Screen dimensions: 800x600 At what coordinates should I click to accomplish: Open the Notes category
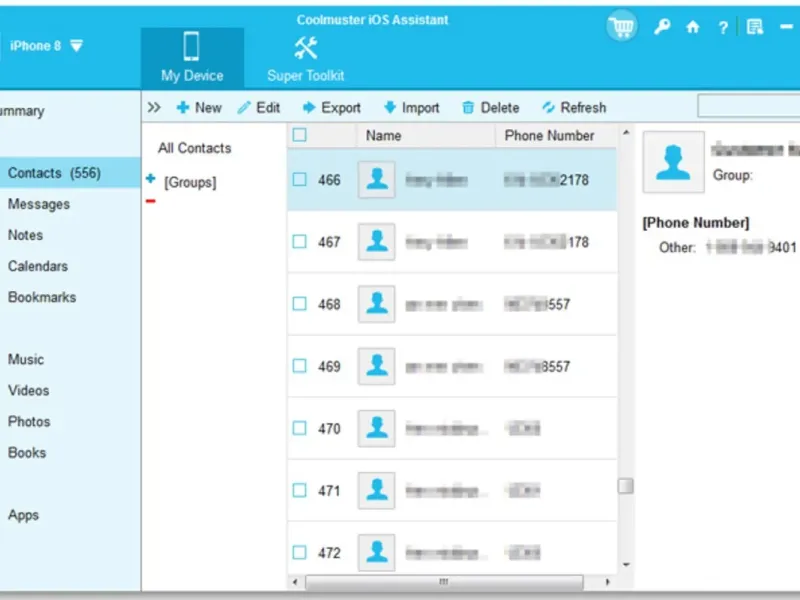pos(25,235)
